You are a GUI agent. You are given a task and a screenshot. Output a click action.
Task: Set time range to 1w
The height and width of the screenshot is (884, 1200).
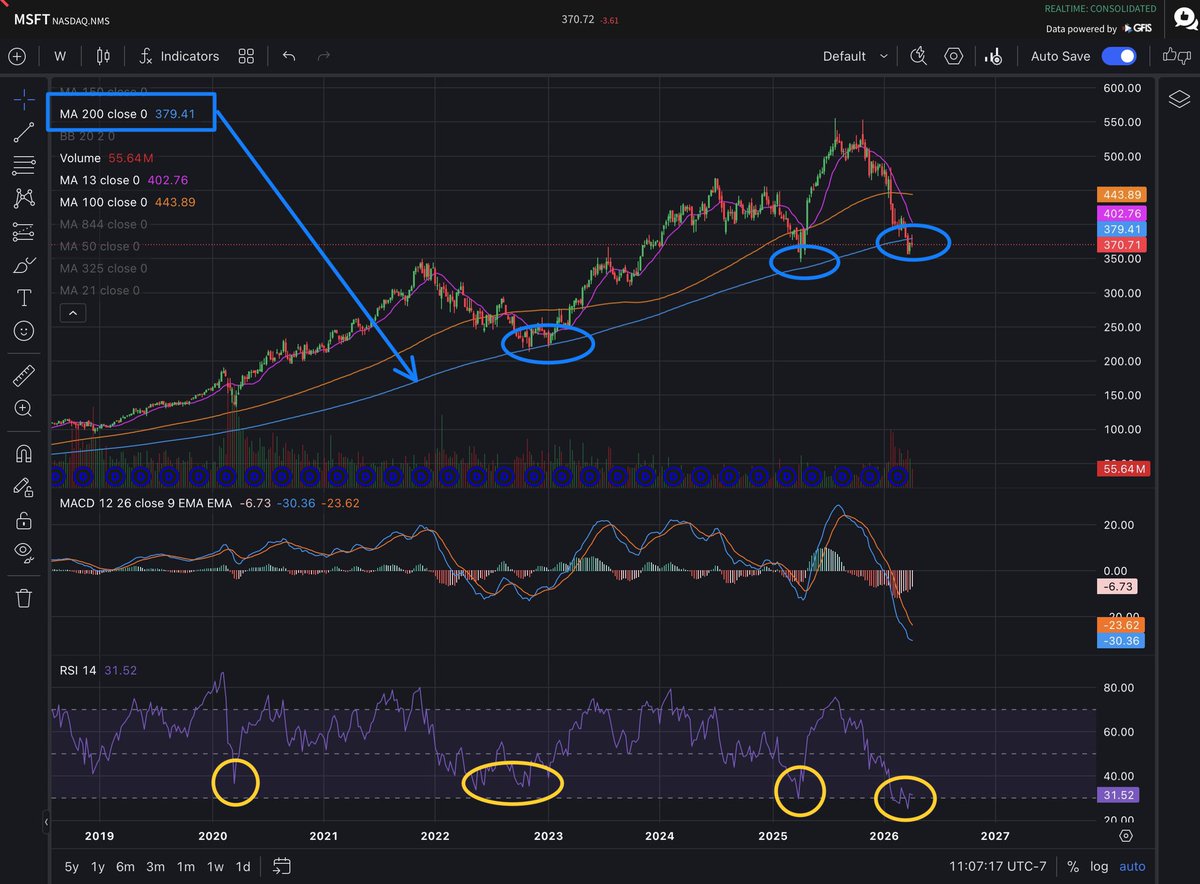[214, 866]
